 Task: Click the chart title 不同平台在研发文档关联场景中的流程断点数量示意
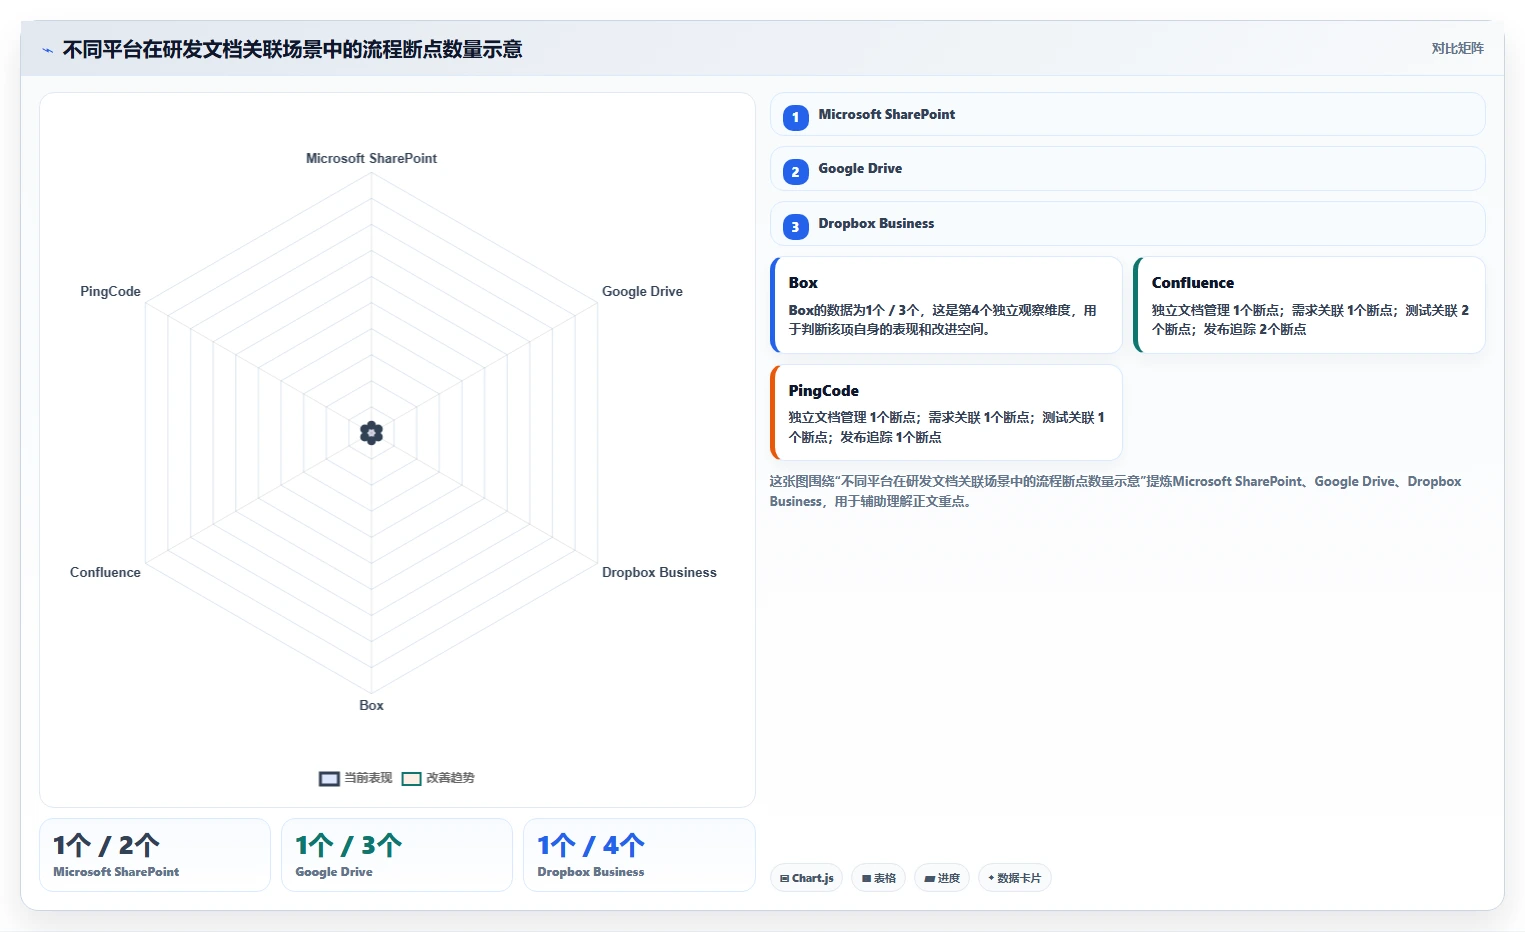click(292, 49)
